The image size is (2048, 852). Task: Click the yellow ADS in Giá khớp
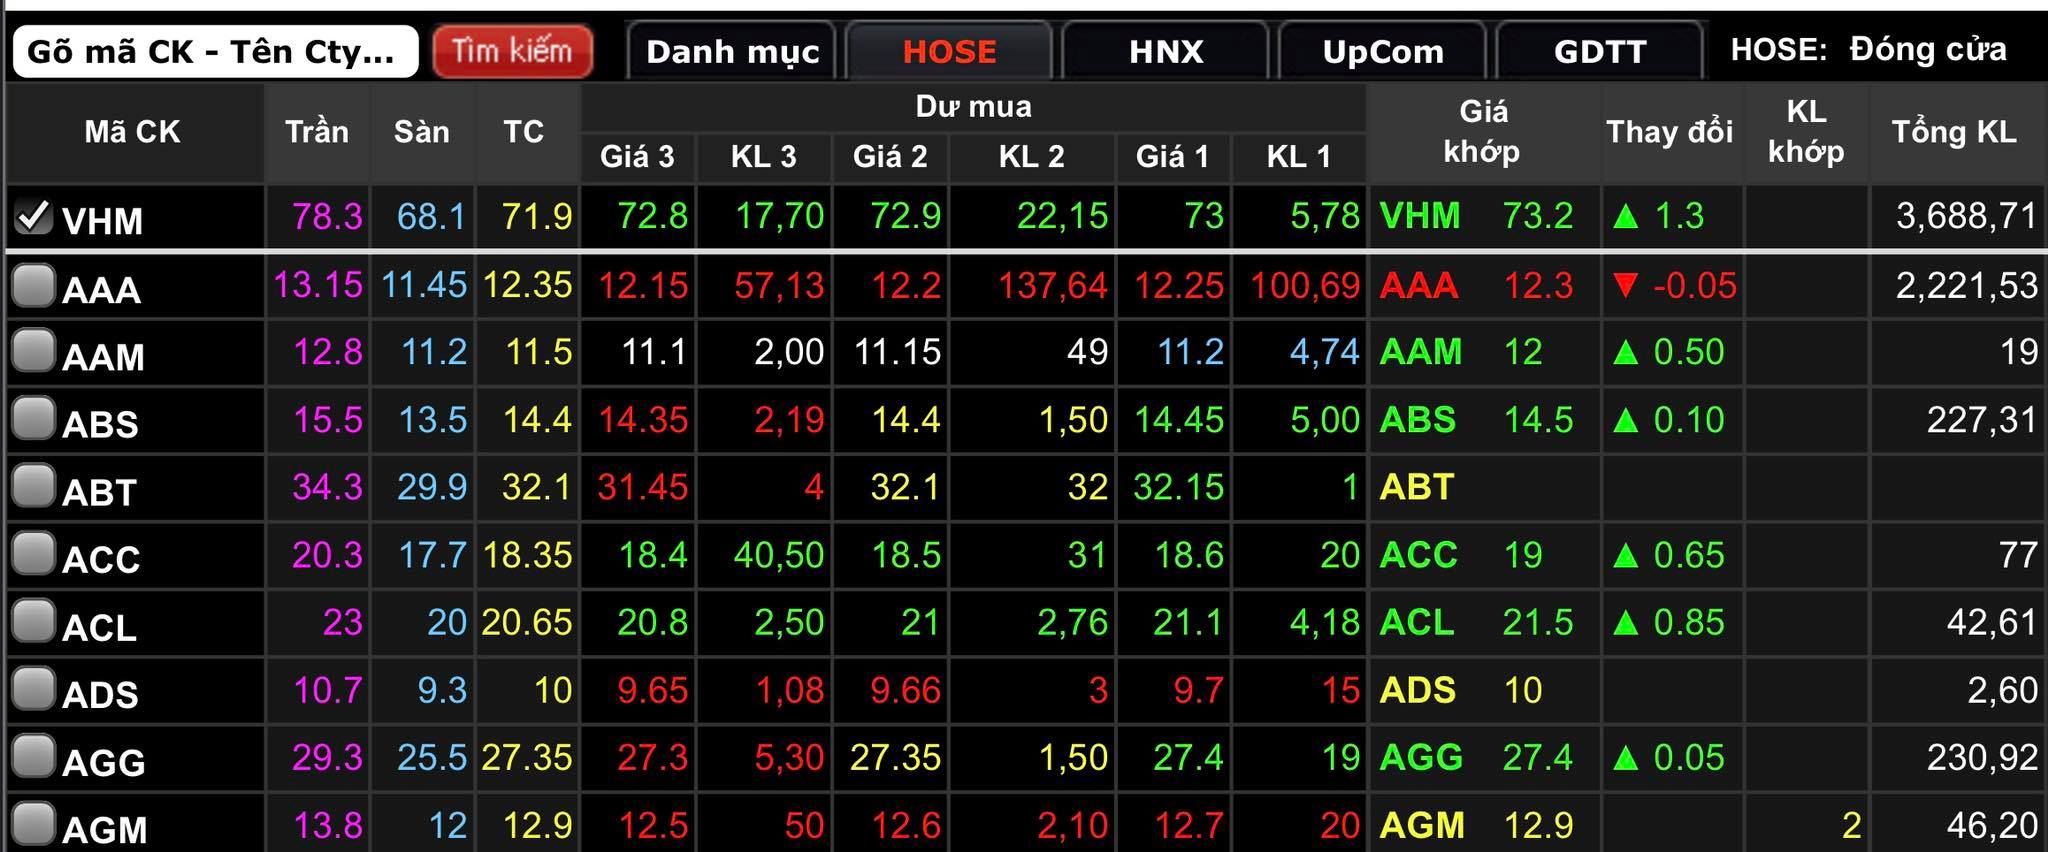[x=1417, y=690]
